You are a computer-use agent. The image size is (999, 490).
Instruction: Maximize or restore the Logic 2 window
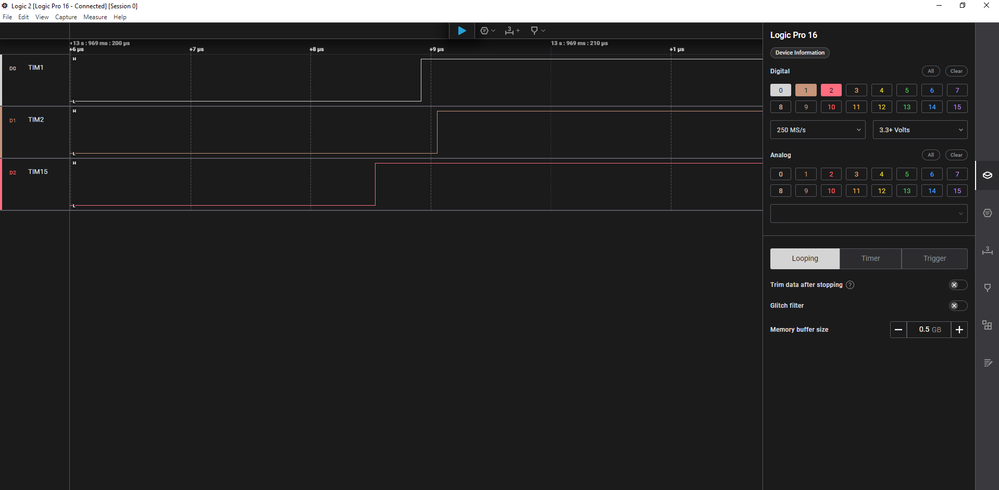963,5
